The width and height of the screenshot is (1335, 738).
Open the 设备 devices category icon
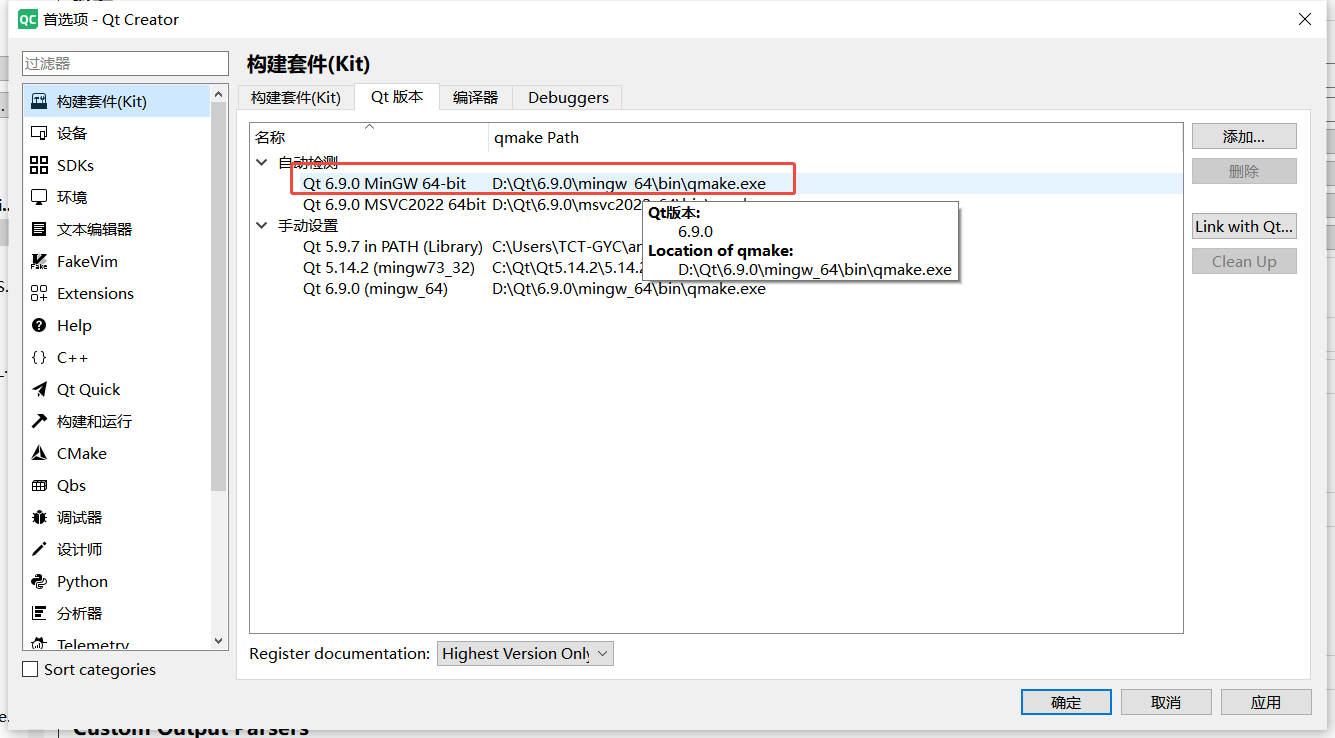39,133
